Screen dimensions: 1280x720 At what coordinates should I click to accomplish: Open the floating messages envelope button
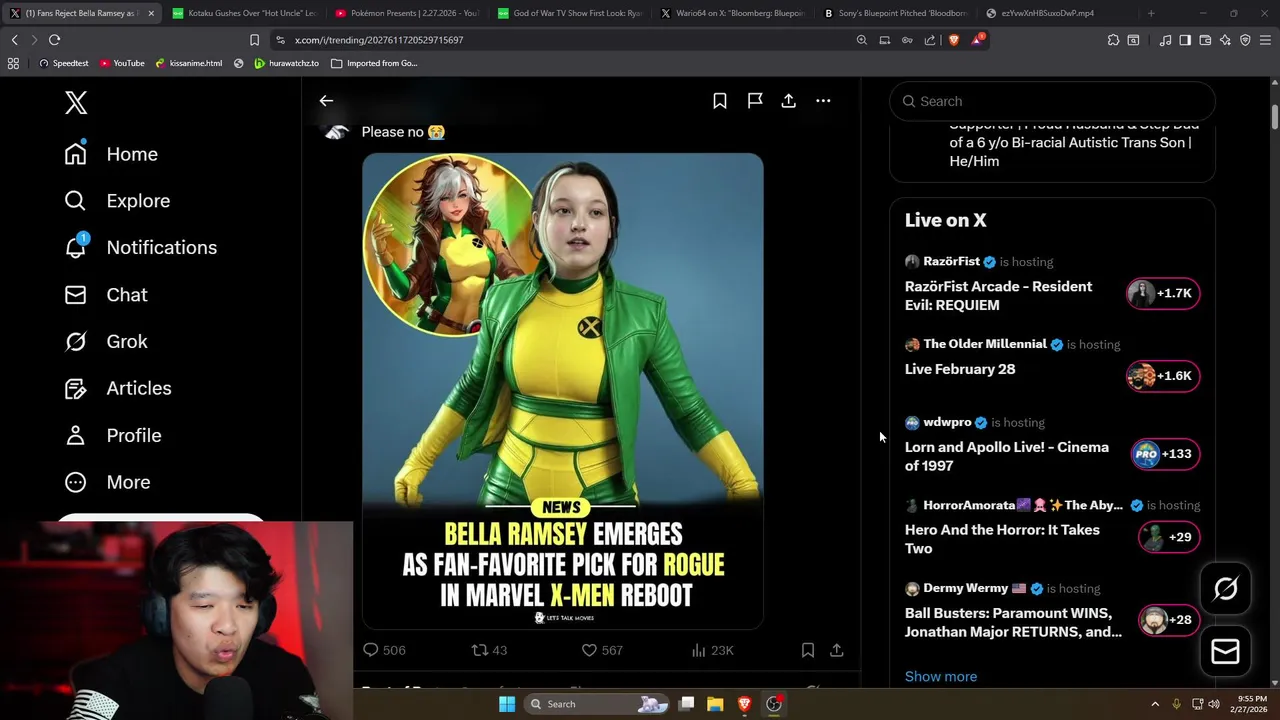click(x=1225, y=651)
